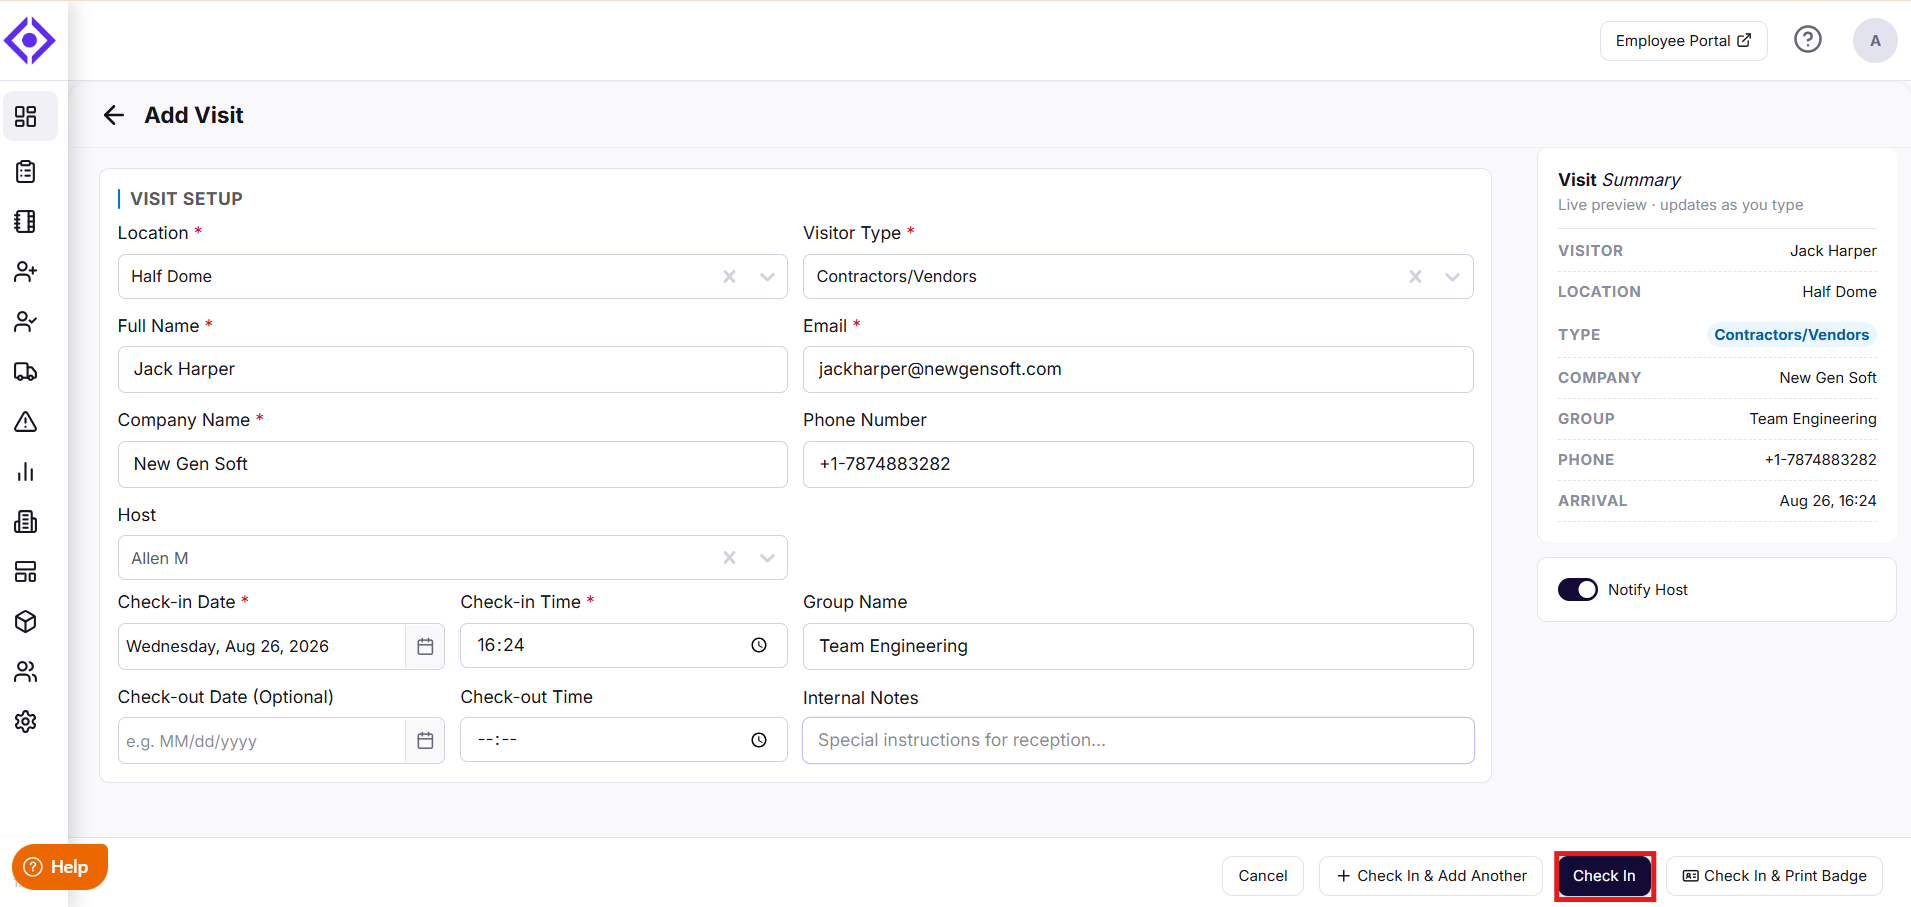1911x907 pixels.
Task: Open the add-user sidebar icon
Action: pos(26,272)
